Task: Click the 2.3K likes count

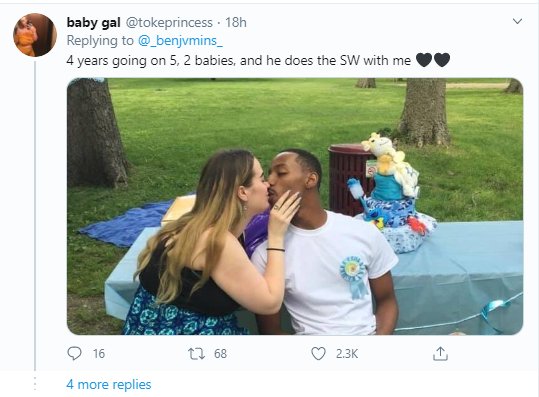Action: point(347,354)
